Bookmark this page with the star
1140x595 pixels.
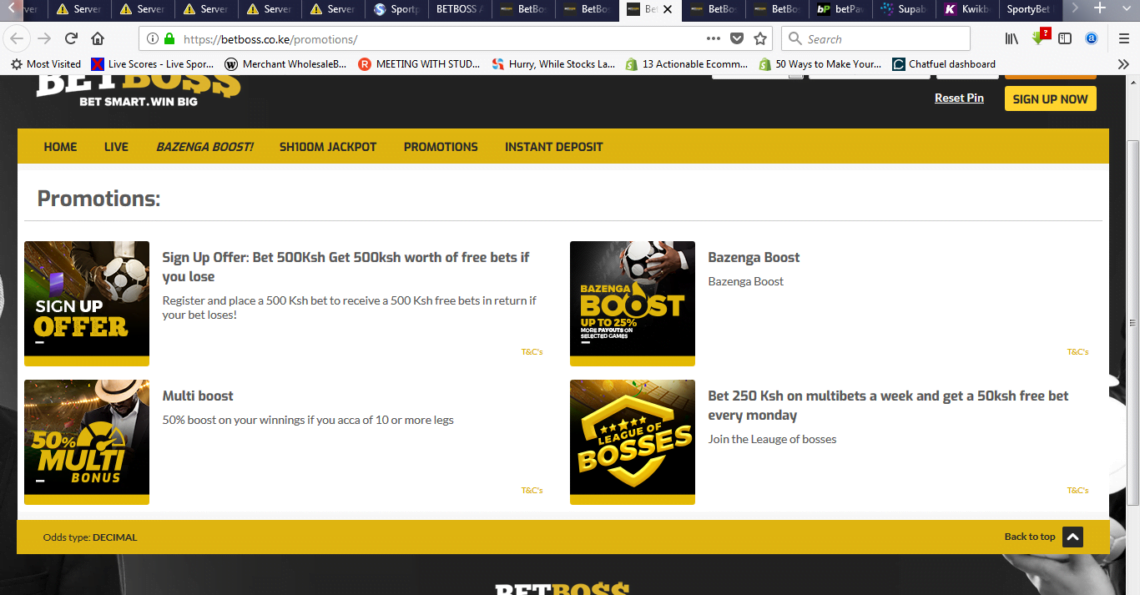(760, 39)
